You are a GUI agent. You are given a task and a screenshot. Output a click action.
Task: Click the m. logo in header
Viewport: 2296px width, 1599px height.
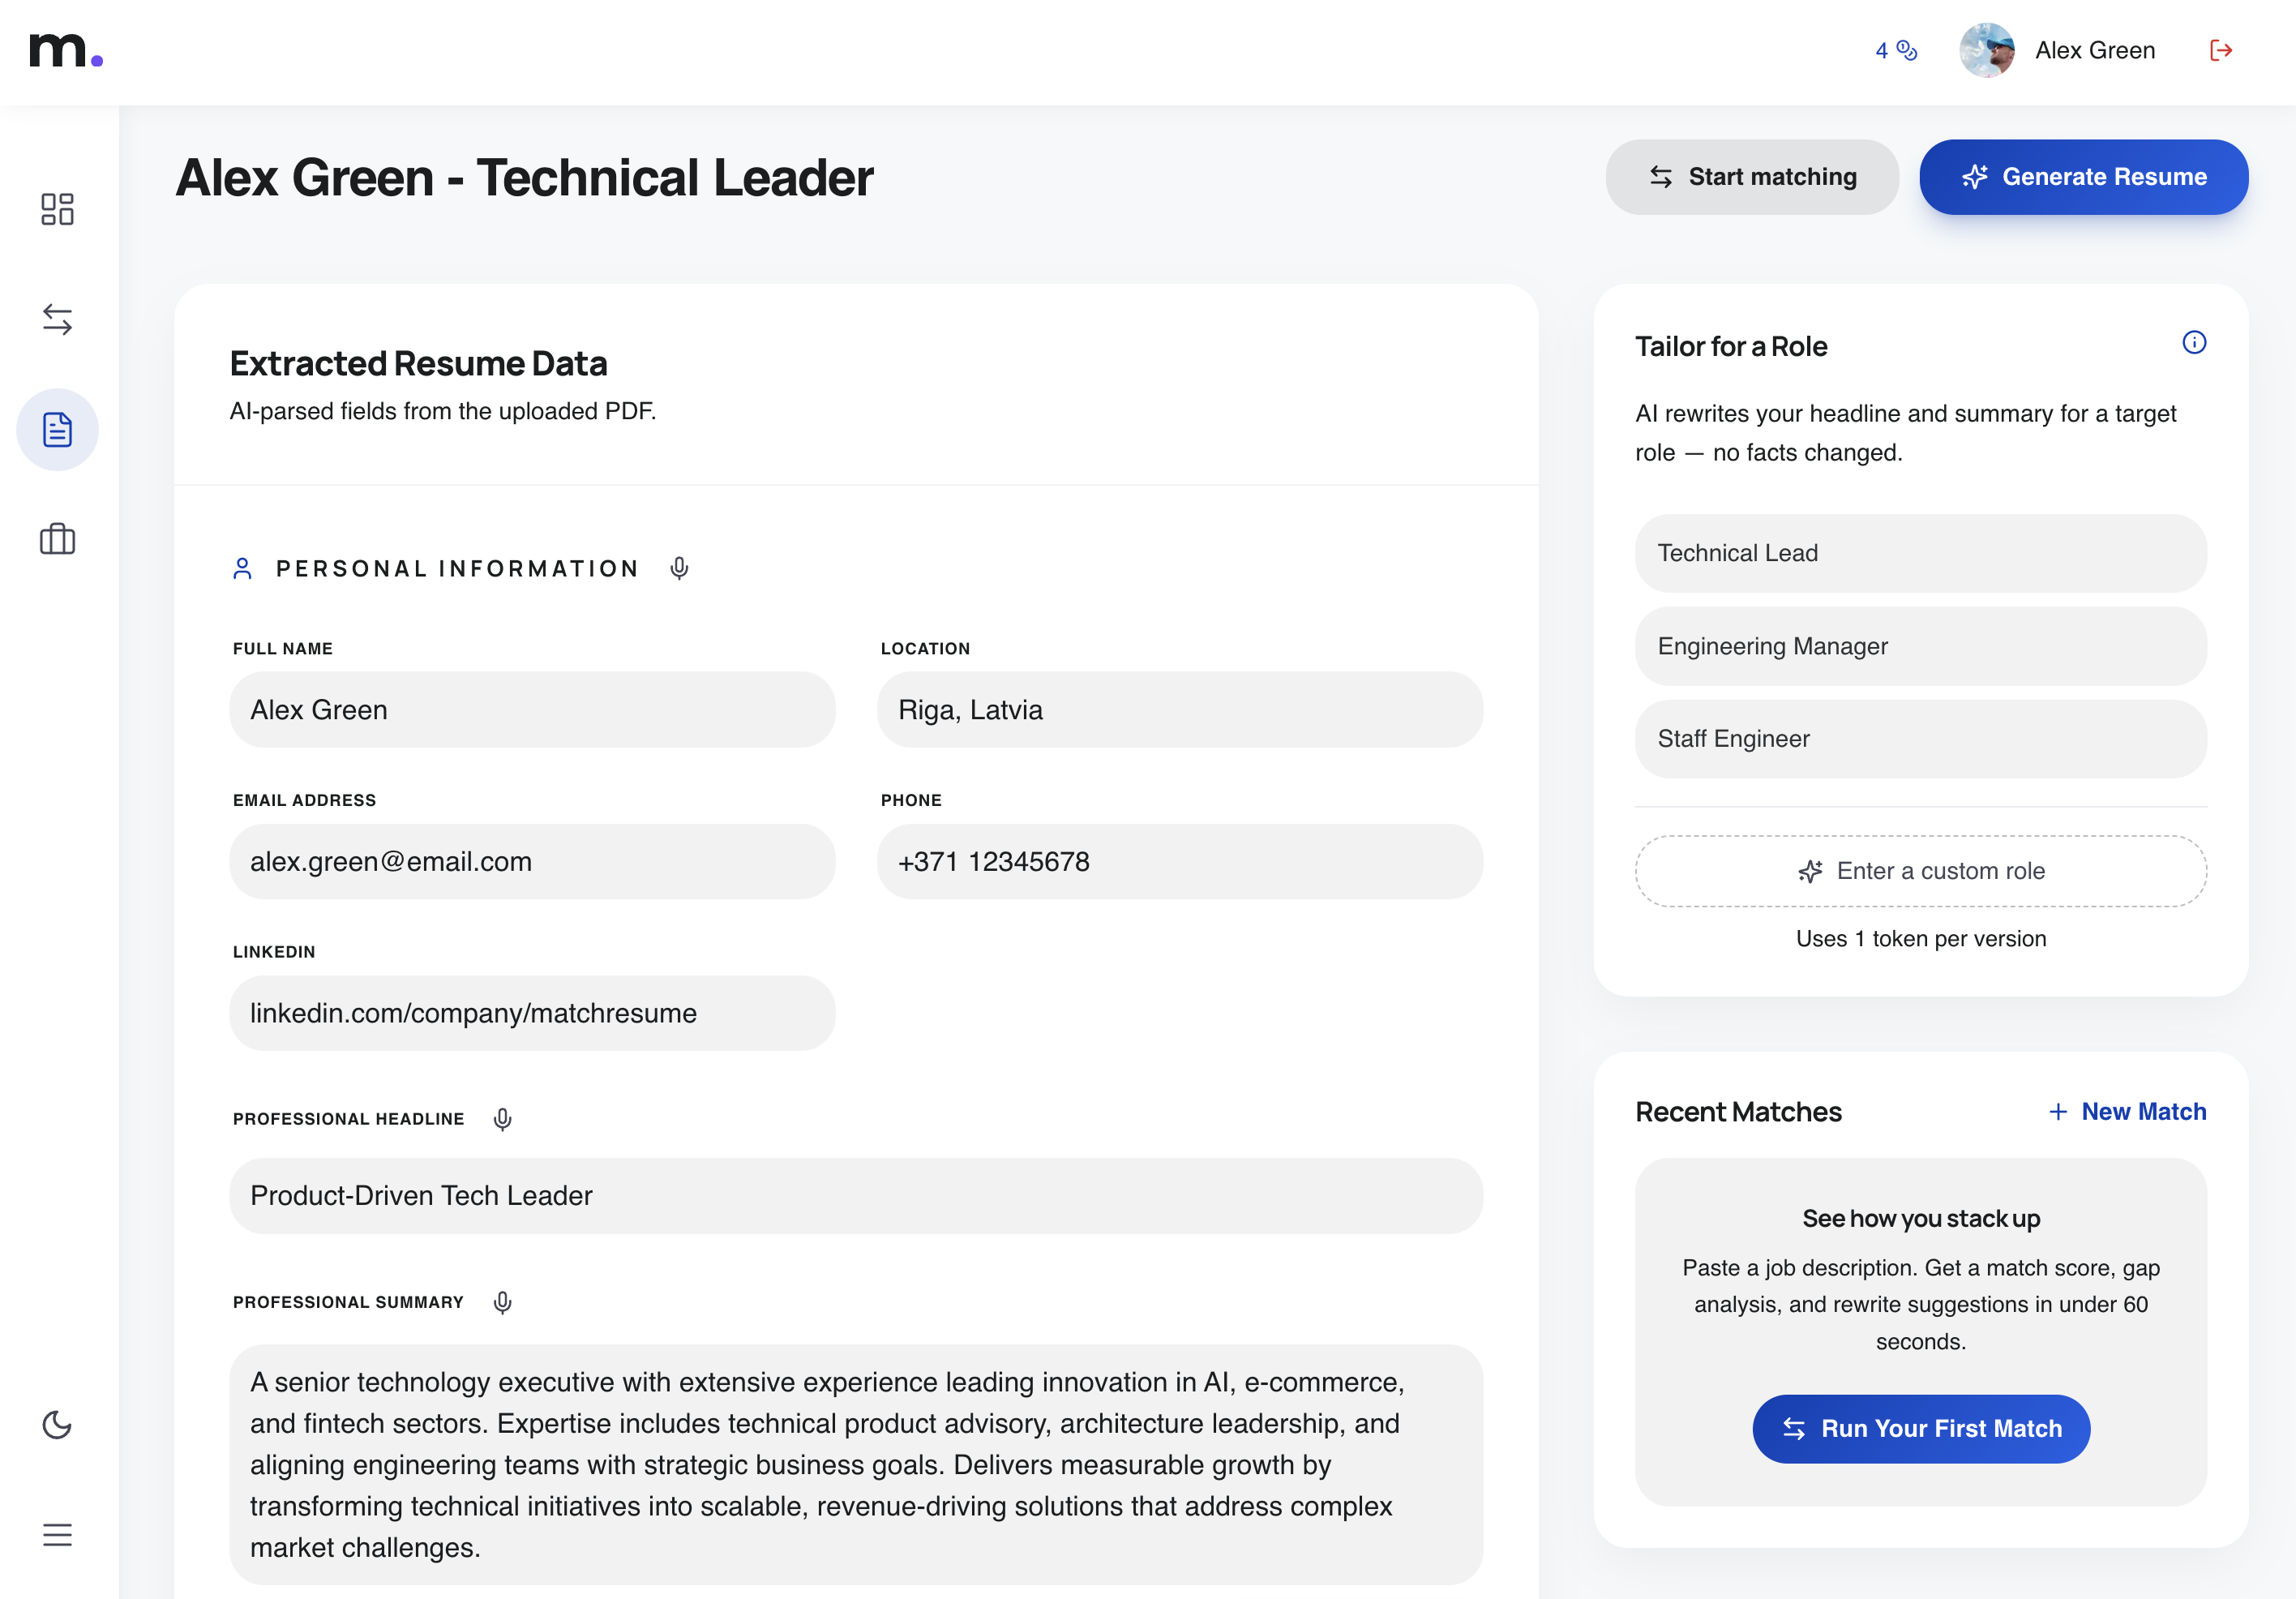click(66, 50)
